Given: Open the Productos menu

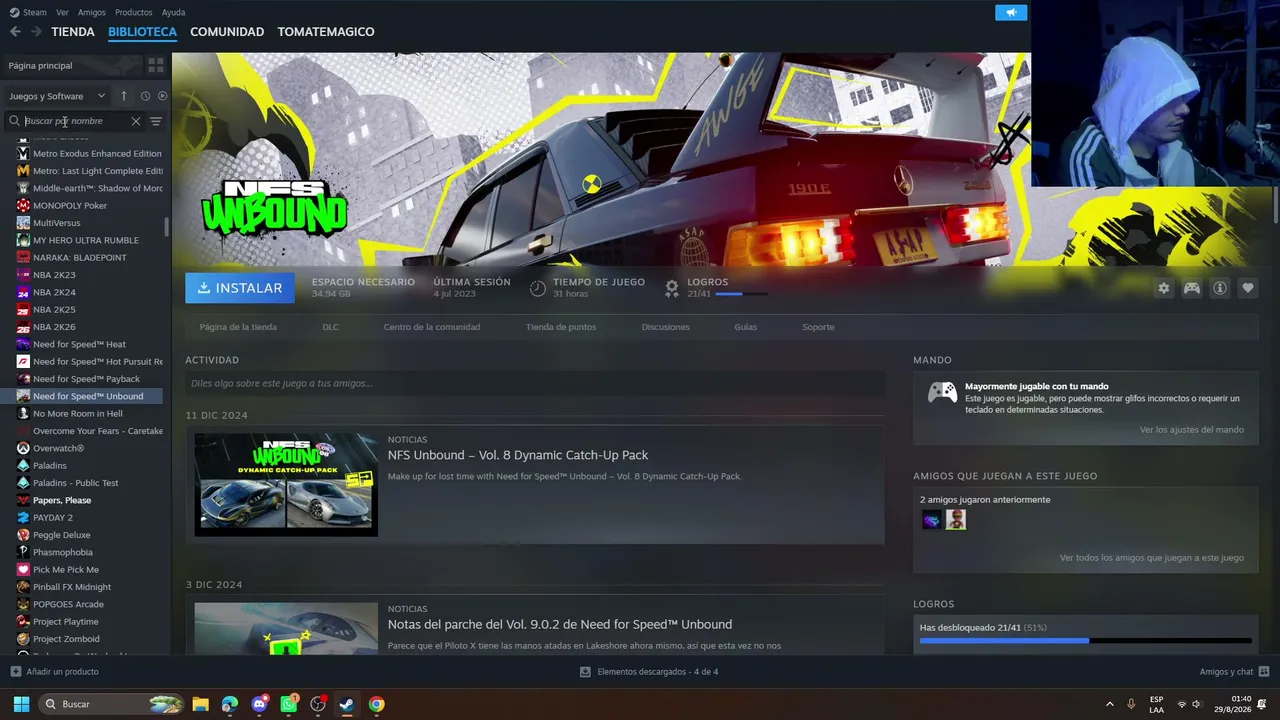Looking at the screenshot, I should [x=134, y=13].
